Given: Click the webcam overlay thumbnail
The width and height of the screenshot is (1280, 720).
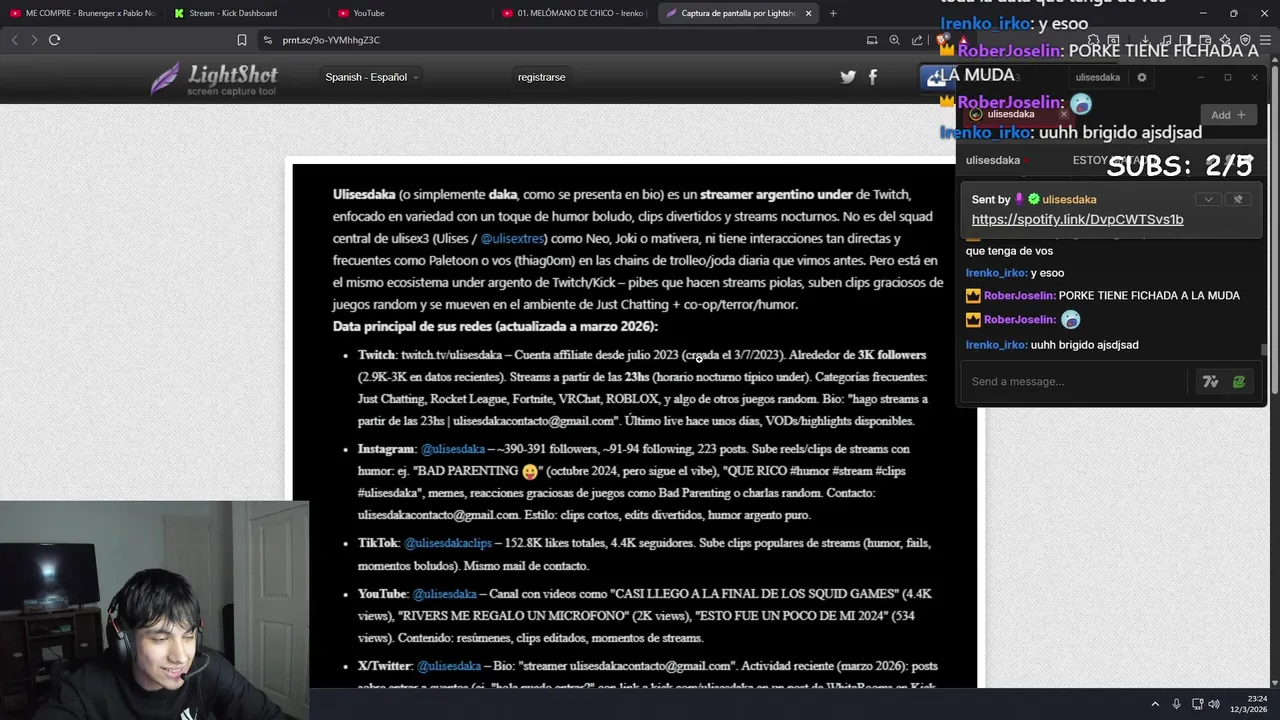Looking at the screenshot, I should click(154, 610).
